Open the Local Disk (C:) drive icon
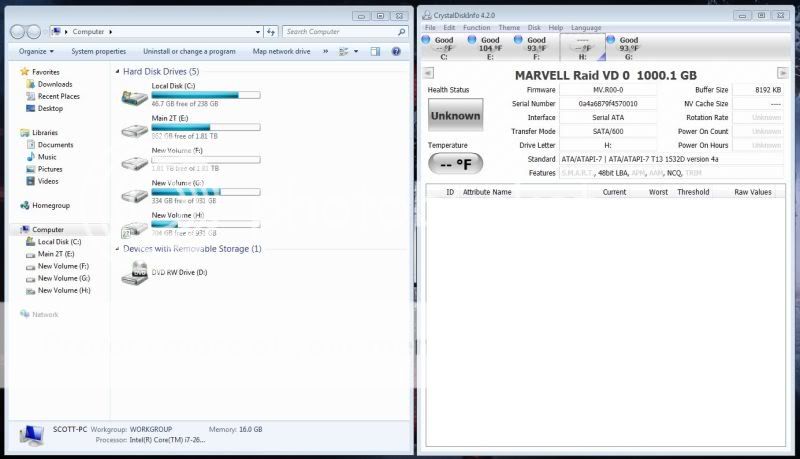 click(x=134, y=96)
